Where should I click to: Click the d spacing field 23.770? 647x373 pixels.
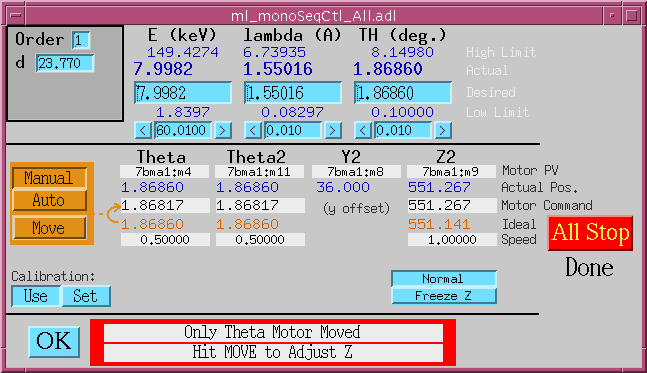(65, 63)
